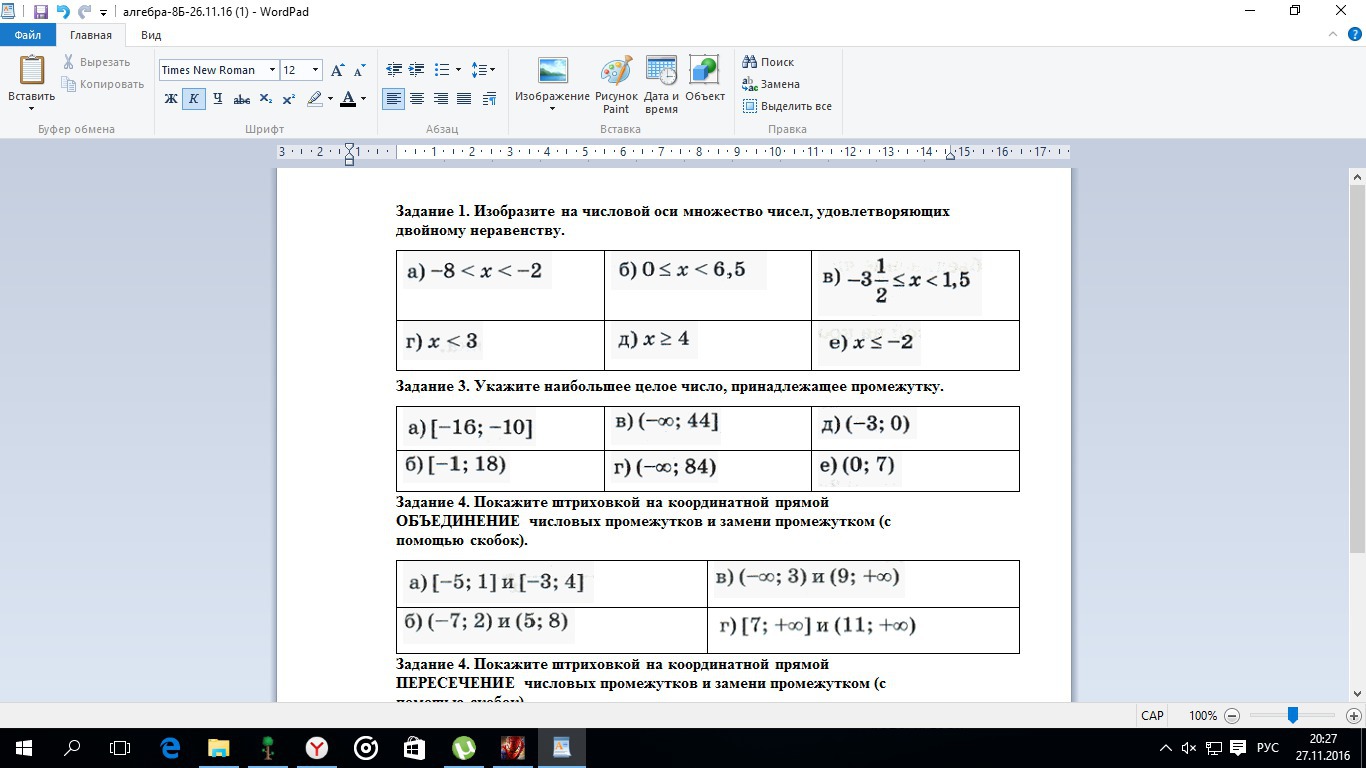Justify the text
This screenshot has height=768, width=1366.
tap(464, 99)
